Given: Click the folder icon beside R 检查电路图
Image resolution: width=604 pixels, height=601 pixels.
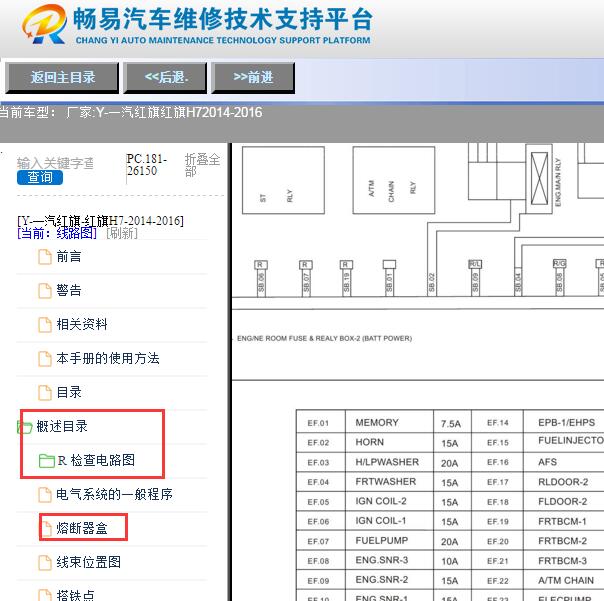Looking at the screenshot, I should click(47, 461).
